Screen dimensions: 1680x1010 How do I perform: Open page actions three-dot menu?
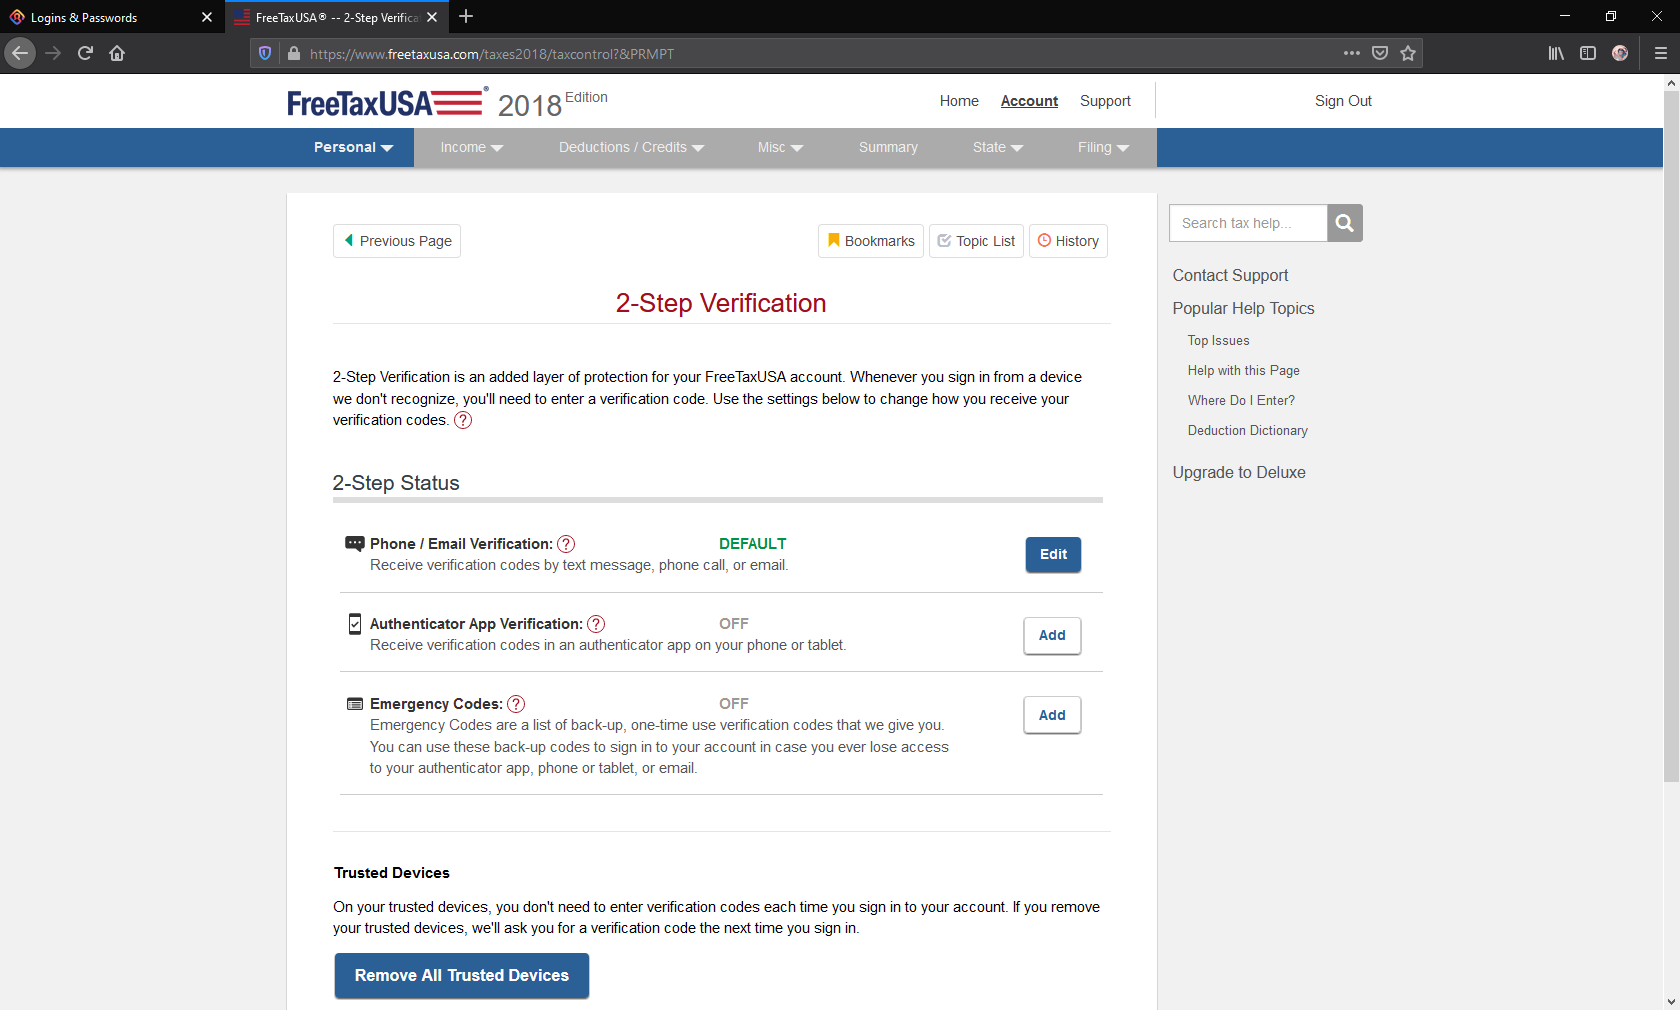coord(1352,53)
